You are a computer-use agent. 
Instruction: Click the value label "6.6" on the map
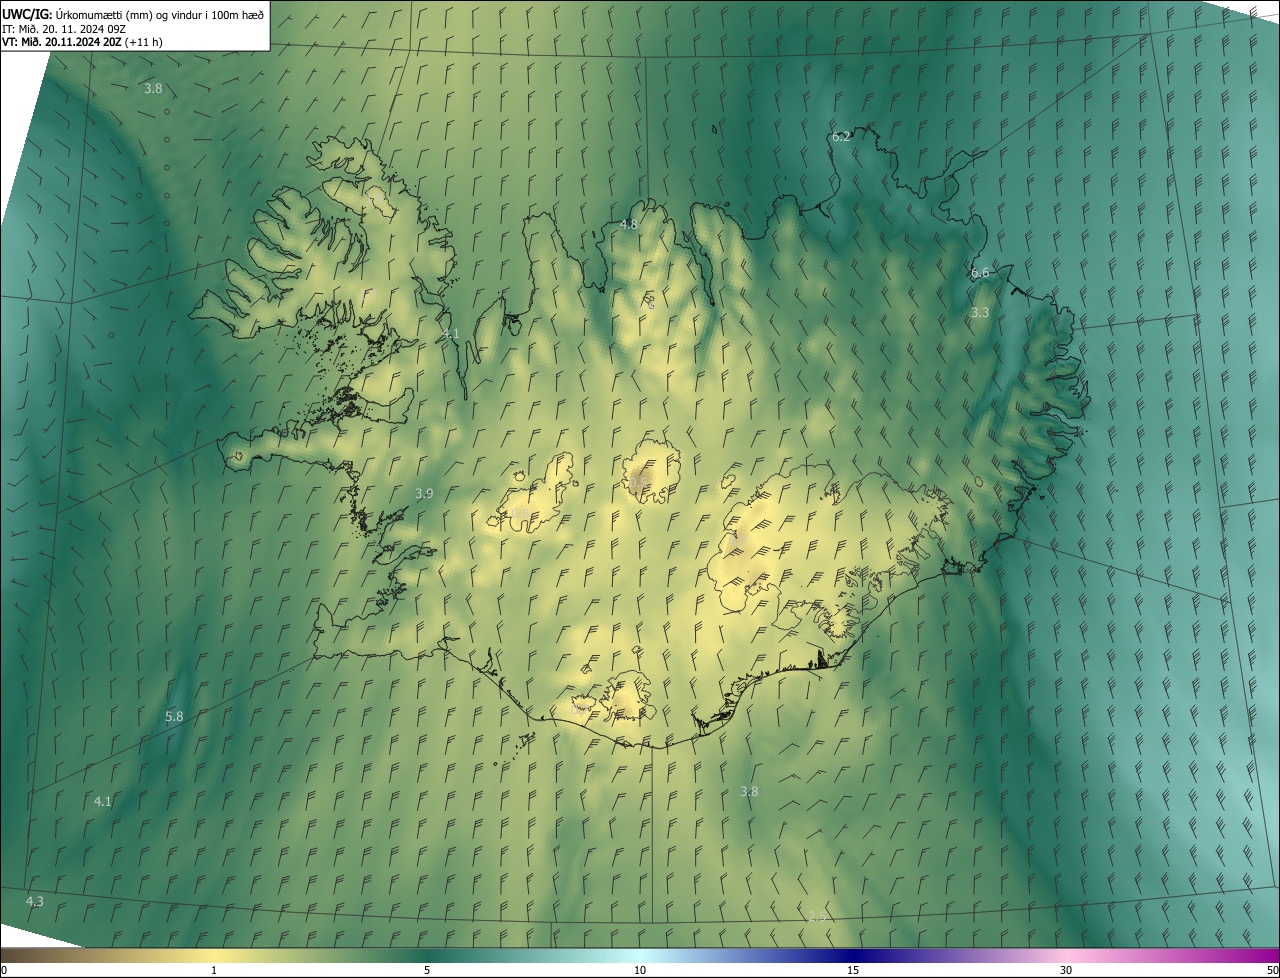click(x=980, y=272)
